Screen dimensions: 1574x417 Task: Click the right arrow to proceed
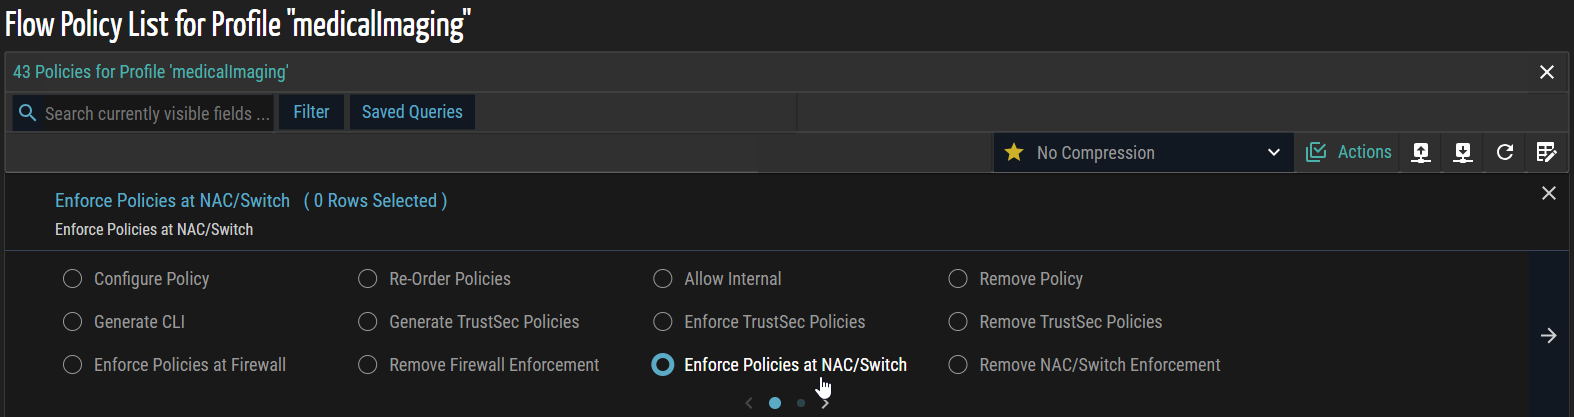tap(1548, 335)
